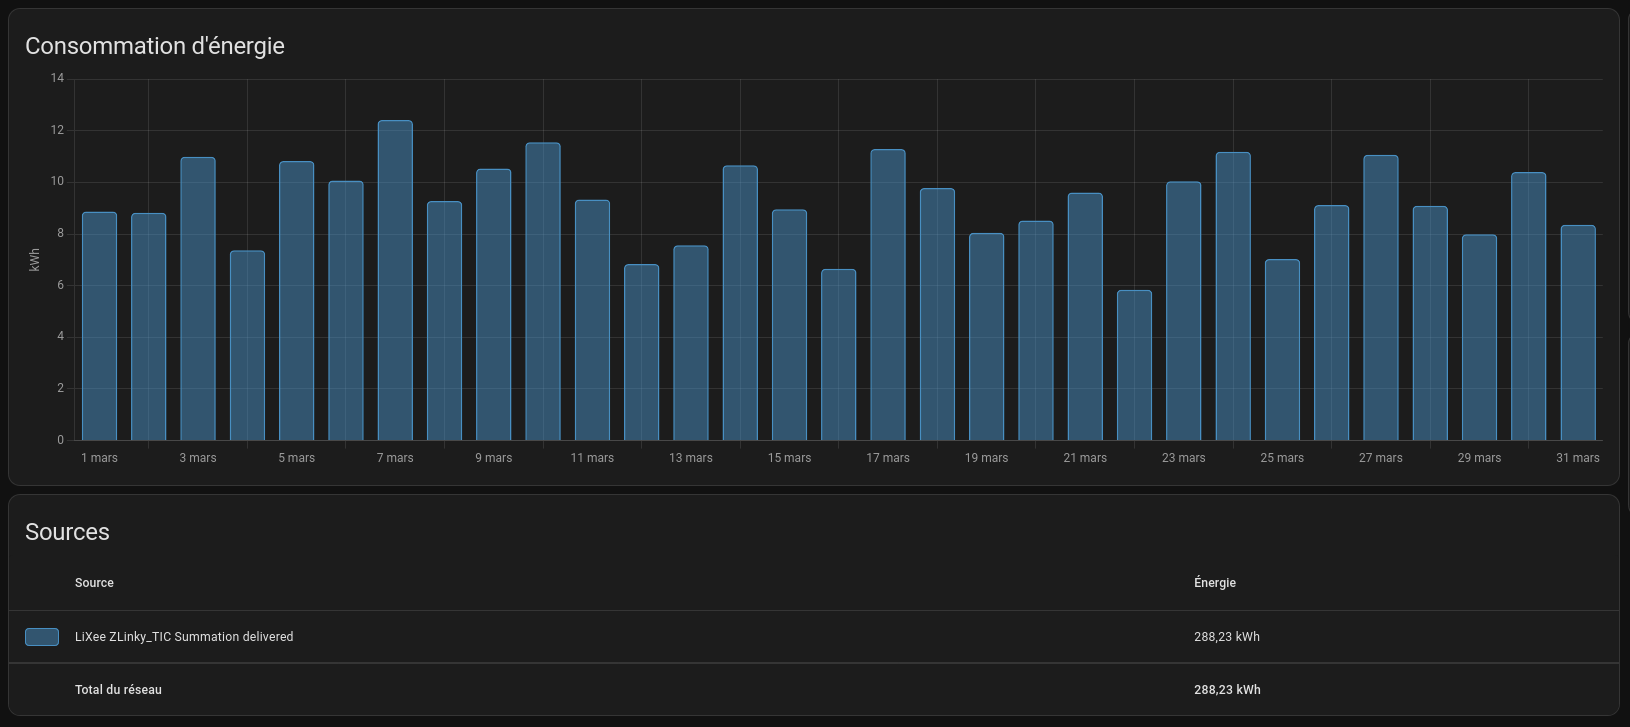Open the LiXee ZLinky_TIC Summation delivered source row
This screenshot has height=727, width=1630.
click(814, 637)
